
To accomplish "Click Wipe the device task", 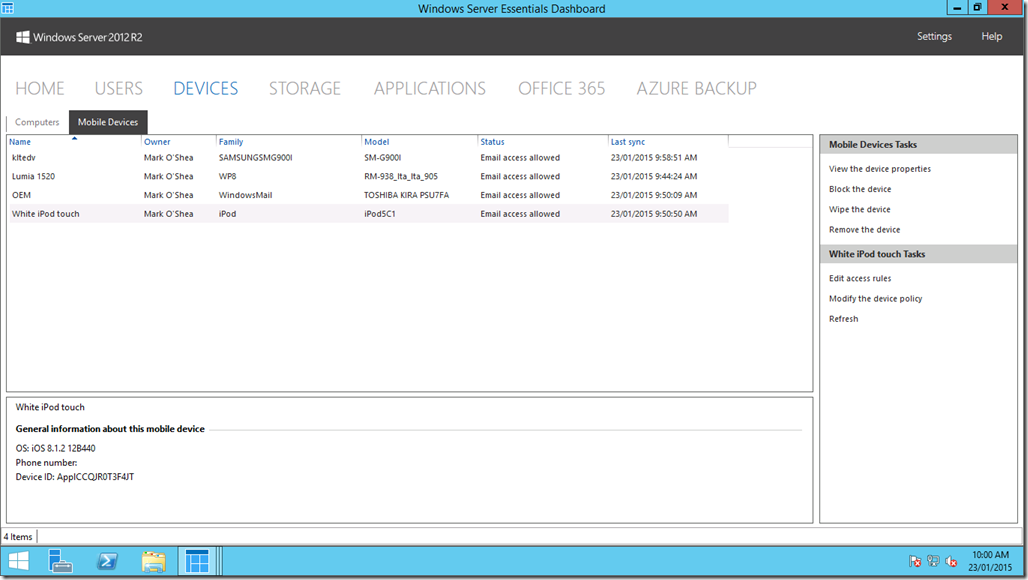I will click(x=860, y=210).
